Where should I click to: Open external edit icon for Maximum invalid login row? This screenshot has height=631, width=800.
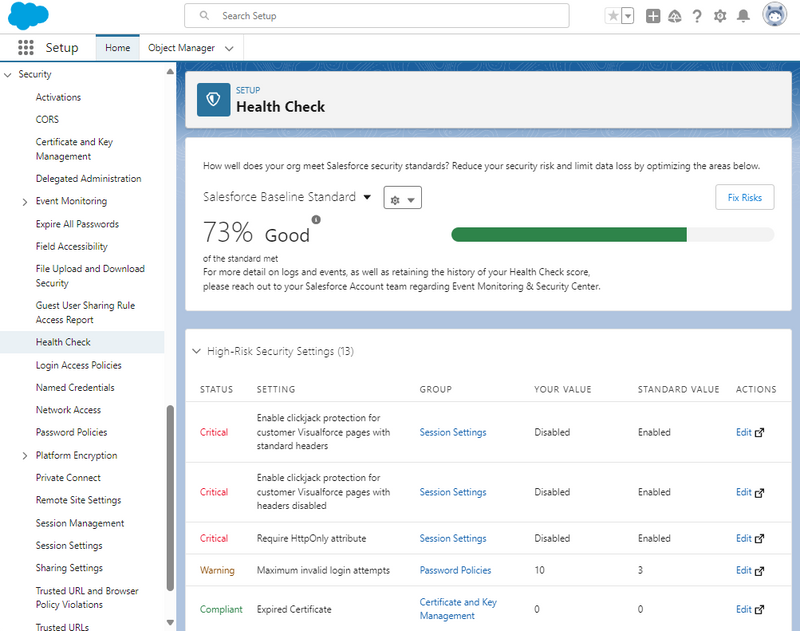(759, 571)
